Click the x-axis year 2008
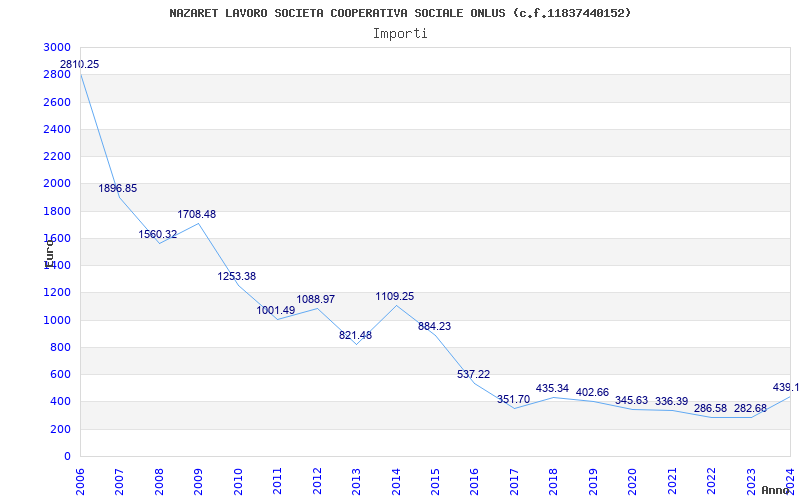The image size is (800, 500). point(159,482)
